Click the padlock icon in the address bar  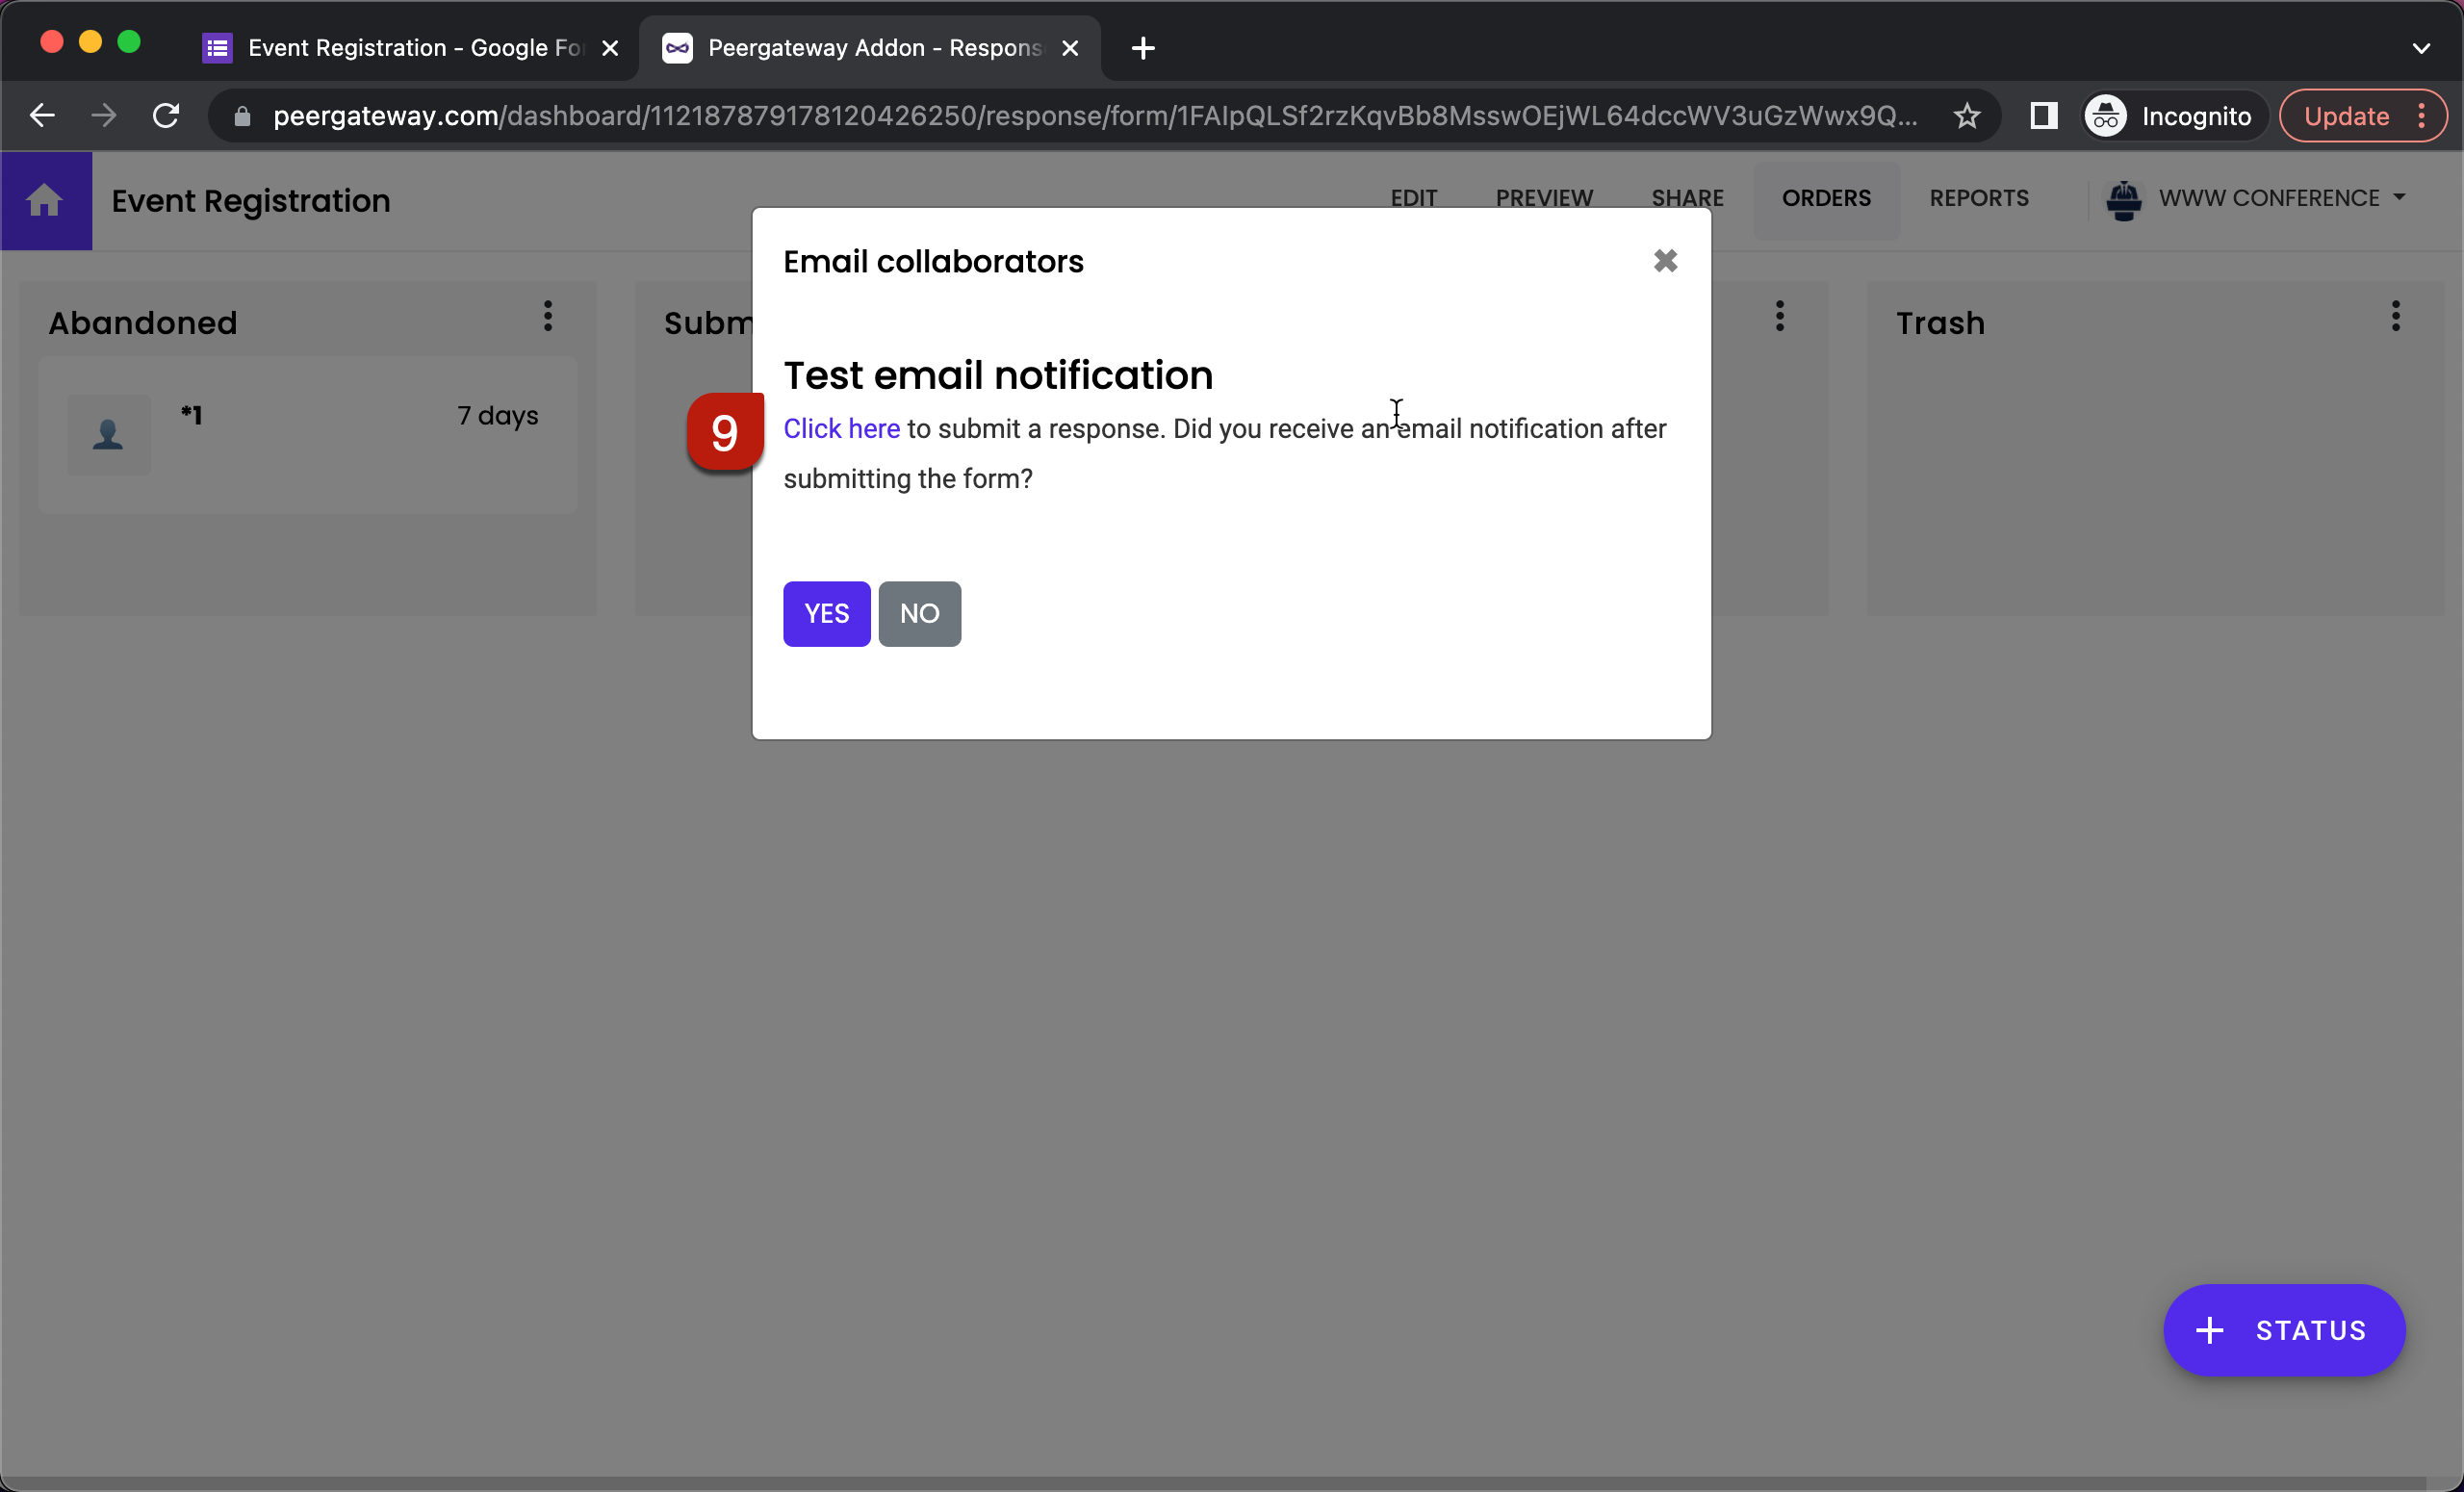point(241,116)
